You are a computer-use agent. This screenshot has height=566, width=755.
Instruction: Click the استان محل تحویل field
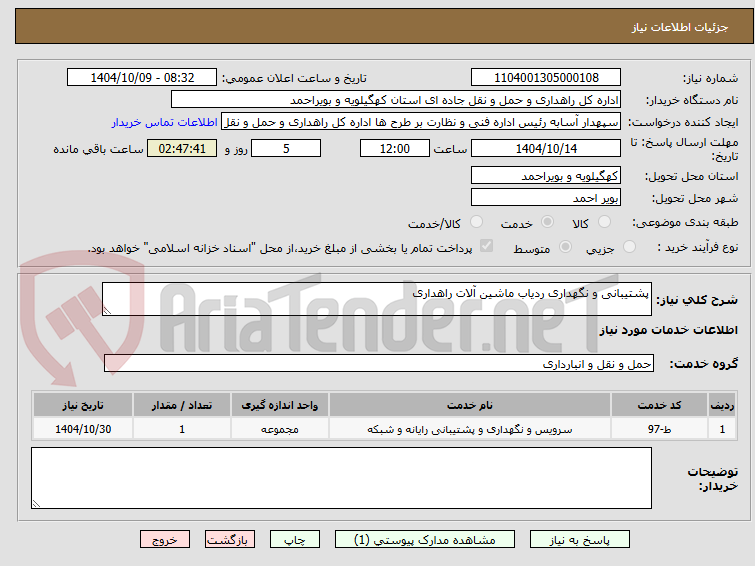[x=546, y=175]
